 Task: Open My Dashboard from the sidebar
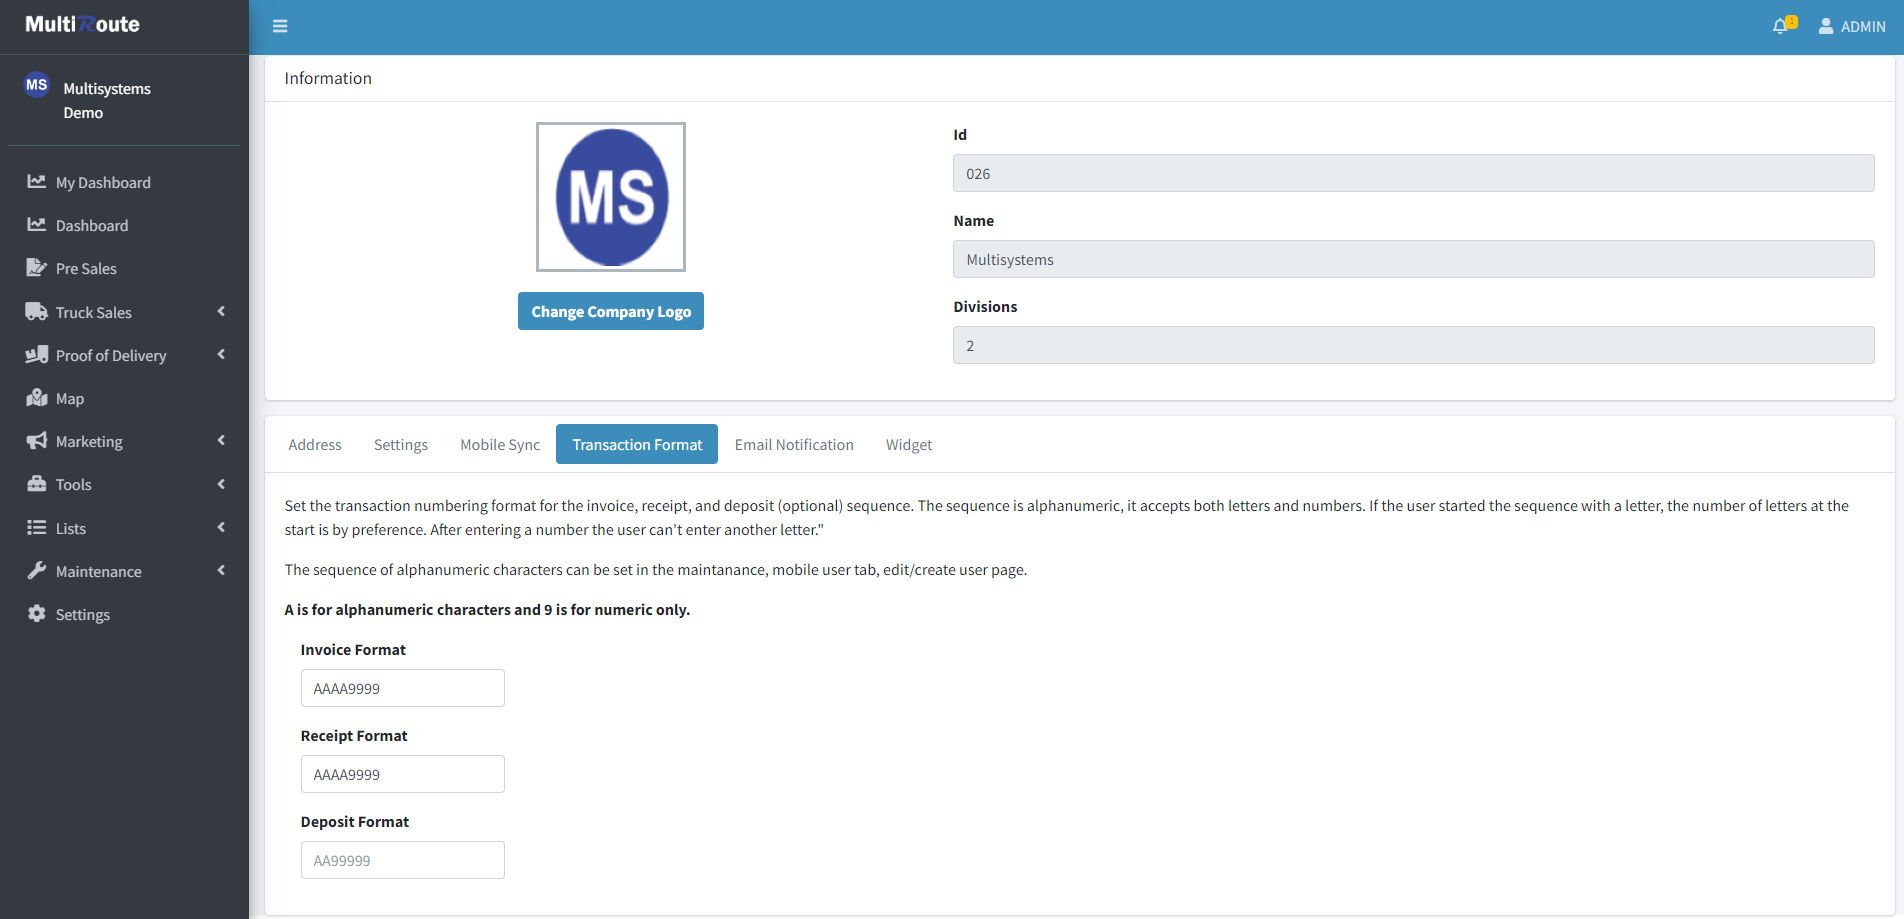103,182
